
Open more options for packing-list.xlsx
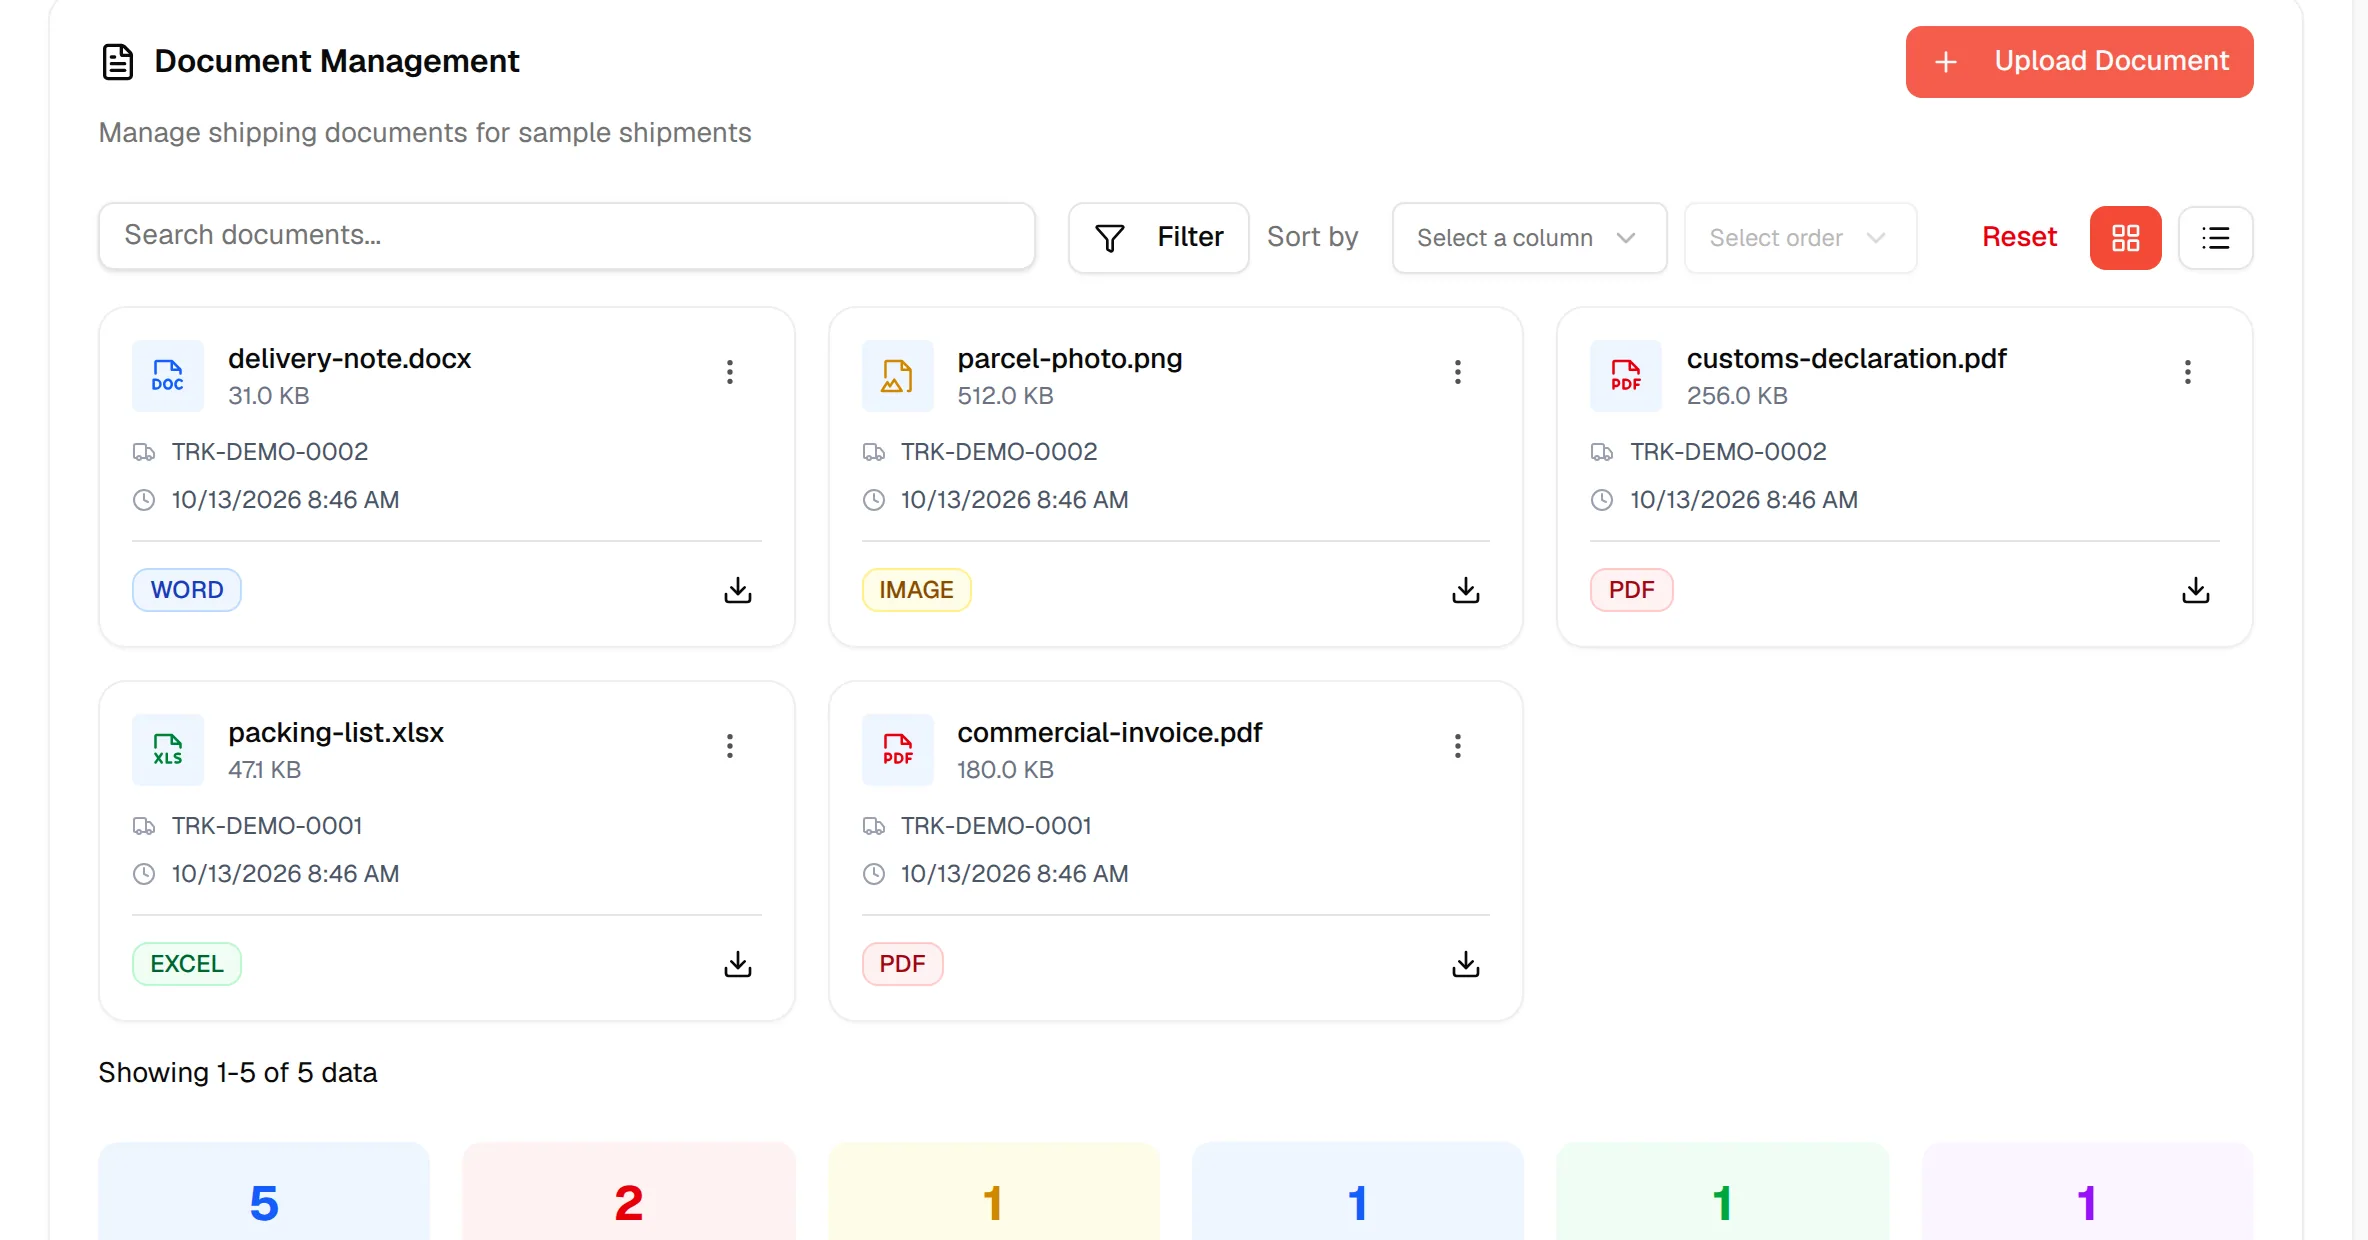[730, 746]
